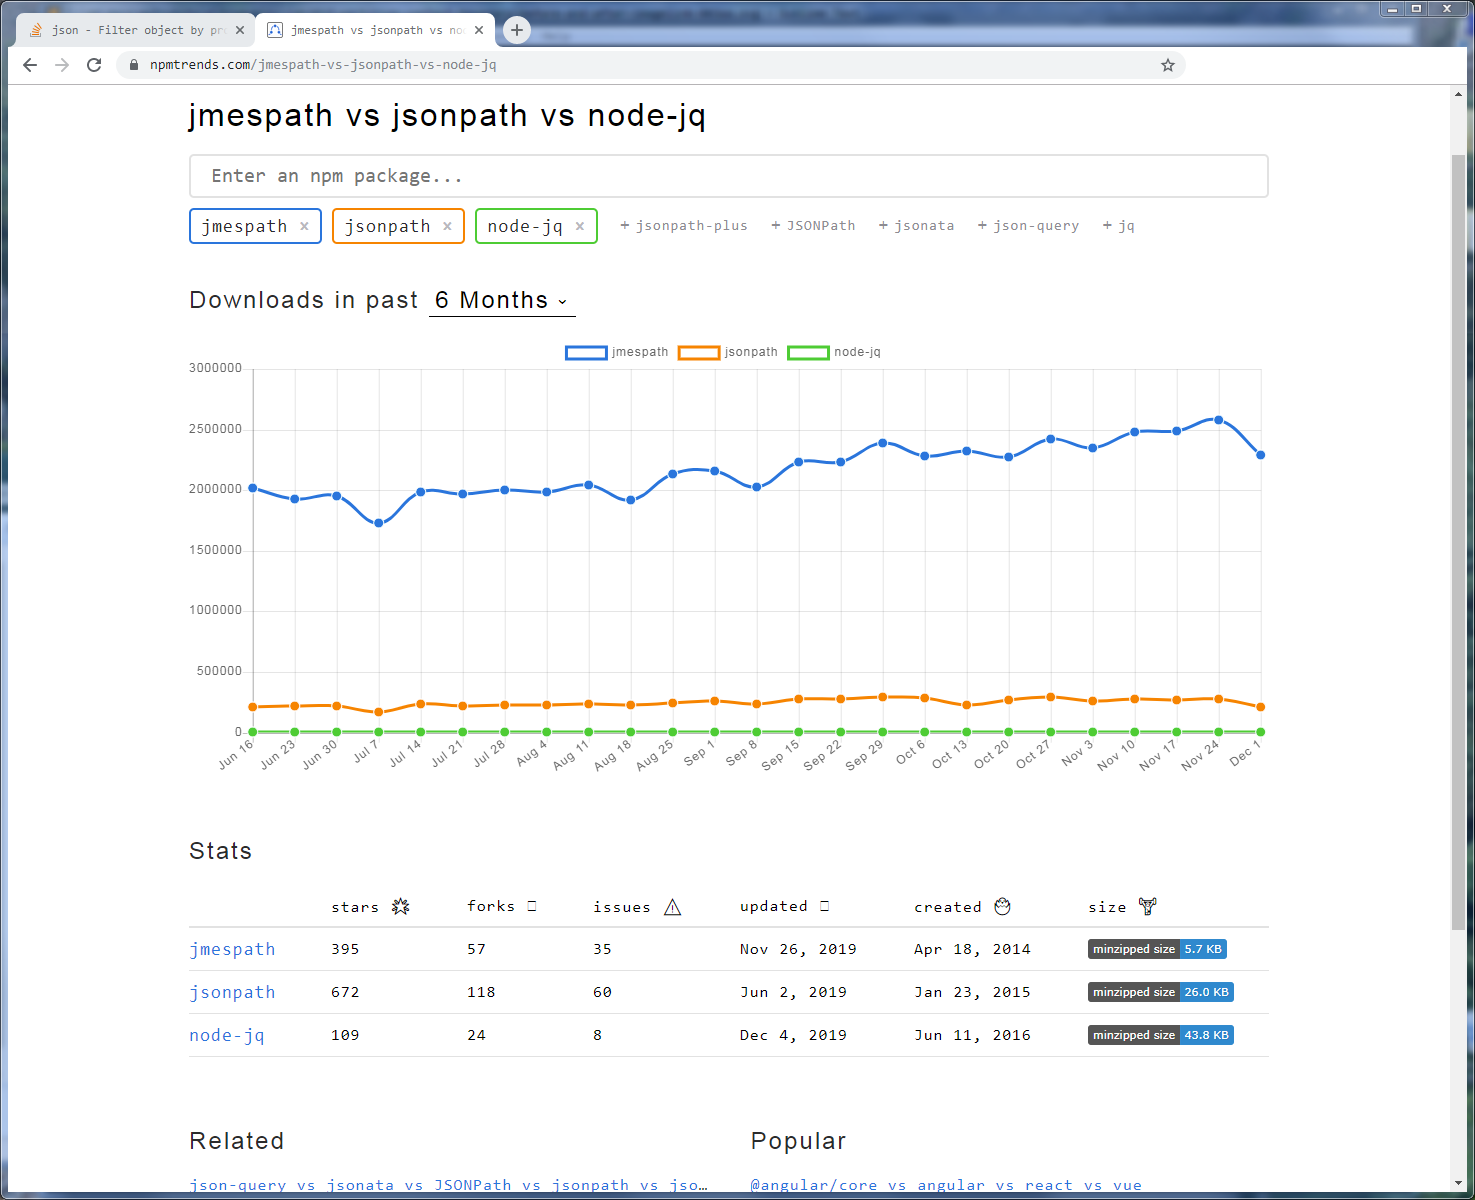Reload the npmtrends page
The width and height of the screenshot is (1475, 1200).
(94, 65)
